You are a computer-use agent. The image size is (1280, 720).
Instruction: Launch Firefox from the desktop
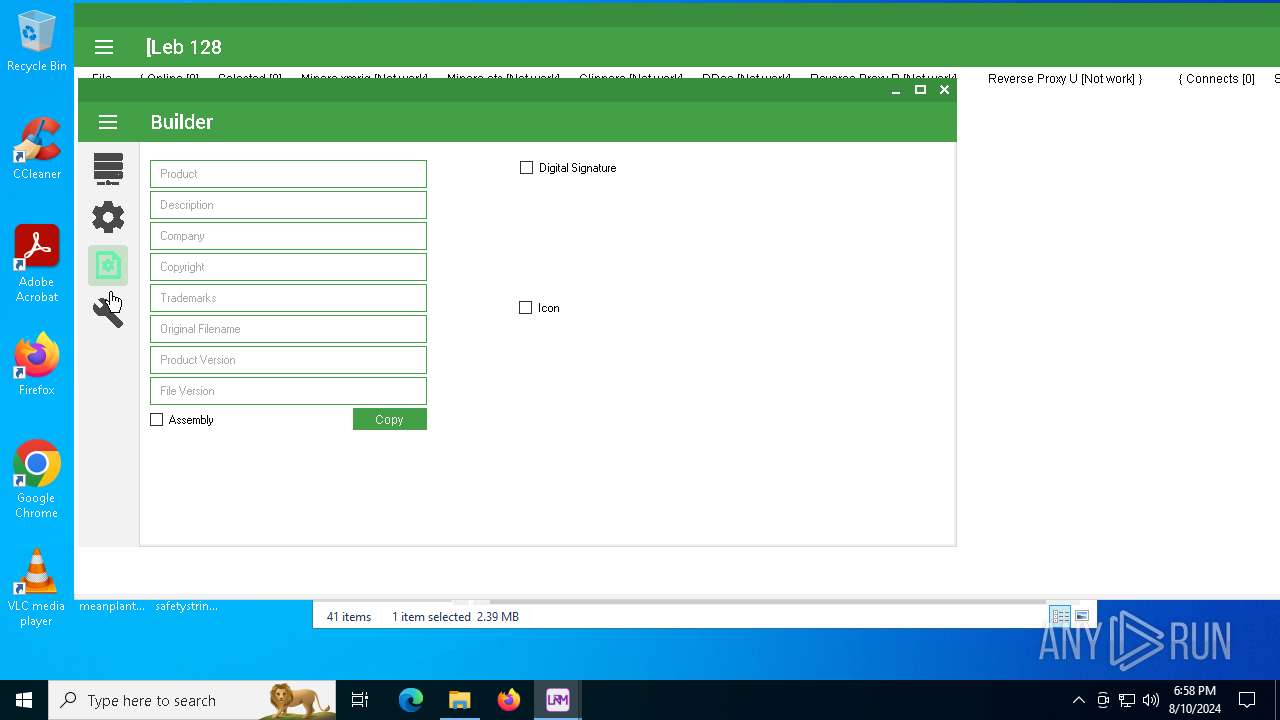(x=37, y=365)
